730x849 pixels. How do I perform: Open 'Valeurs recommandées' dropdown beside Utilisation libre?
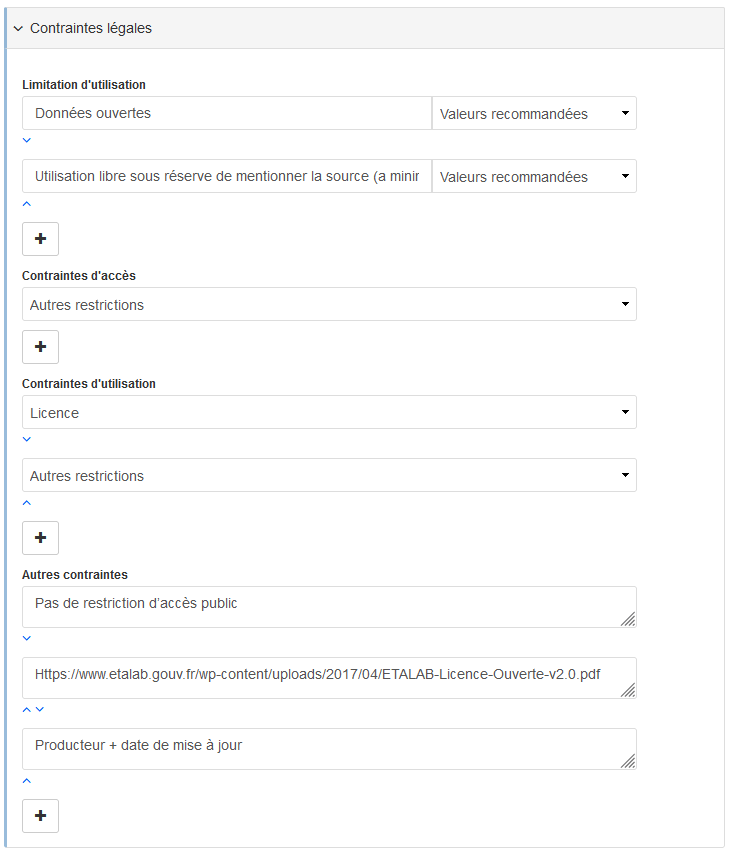[534, 177]
